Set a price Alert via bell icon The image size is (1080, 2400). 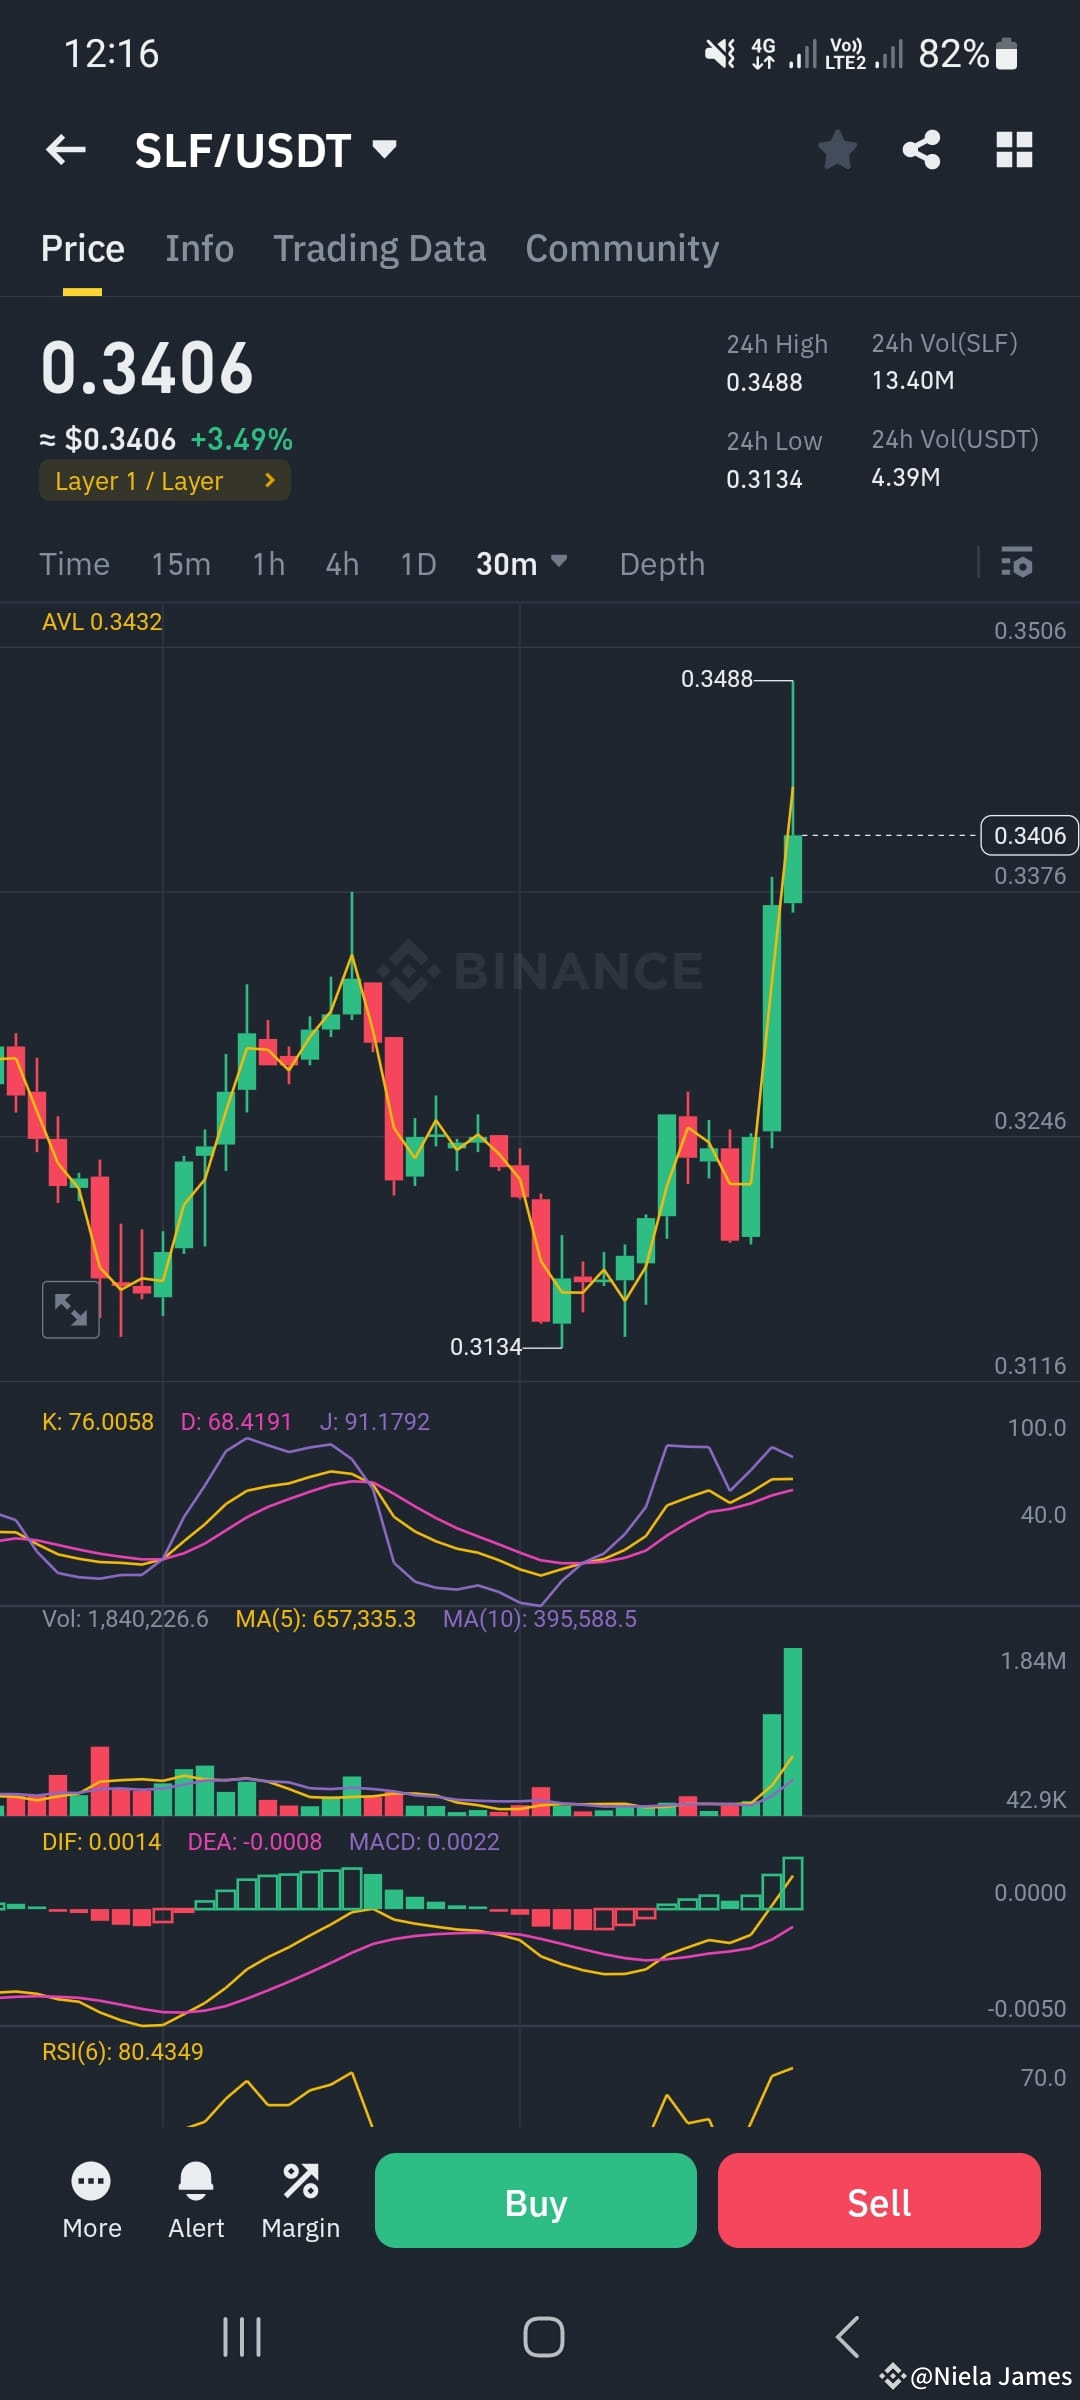(196, 2201)
